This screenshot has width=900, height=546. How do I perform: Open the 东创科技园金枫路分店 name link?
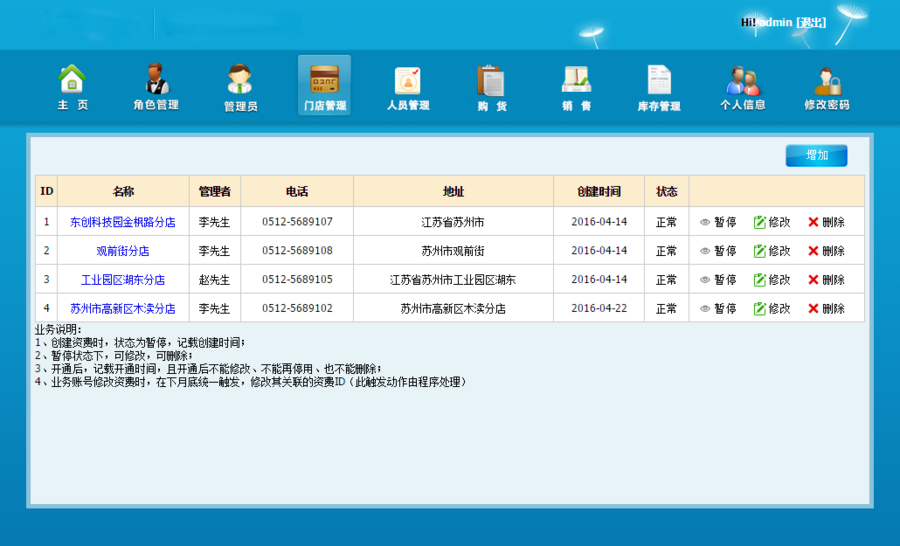tap(123, 222)
